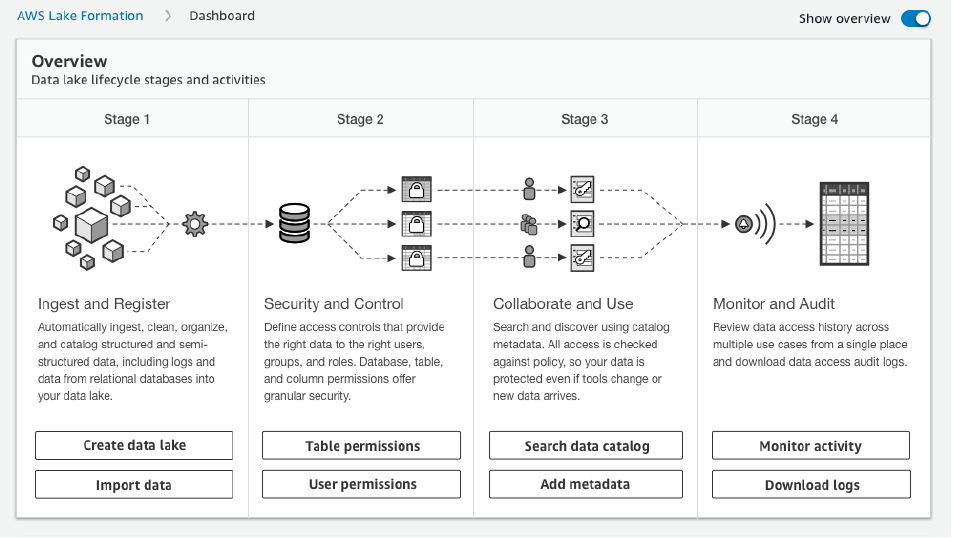Toggle the Show overview switch off

915,19
